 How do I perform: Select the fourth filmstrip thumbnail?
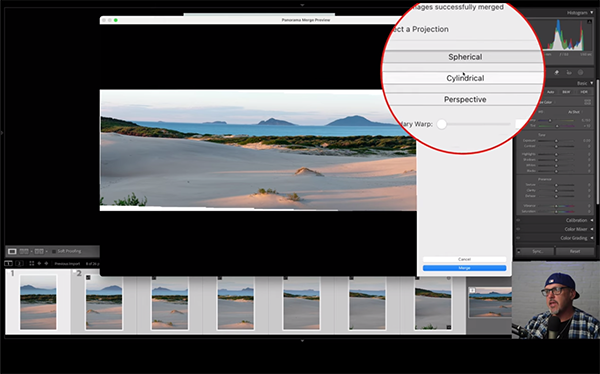tap(235, 302)
